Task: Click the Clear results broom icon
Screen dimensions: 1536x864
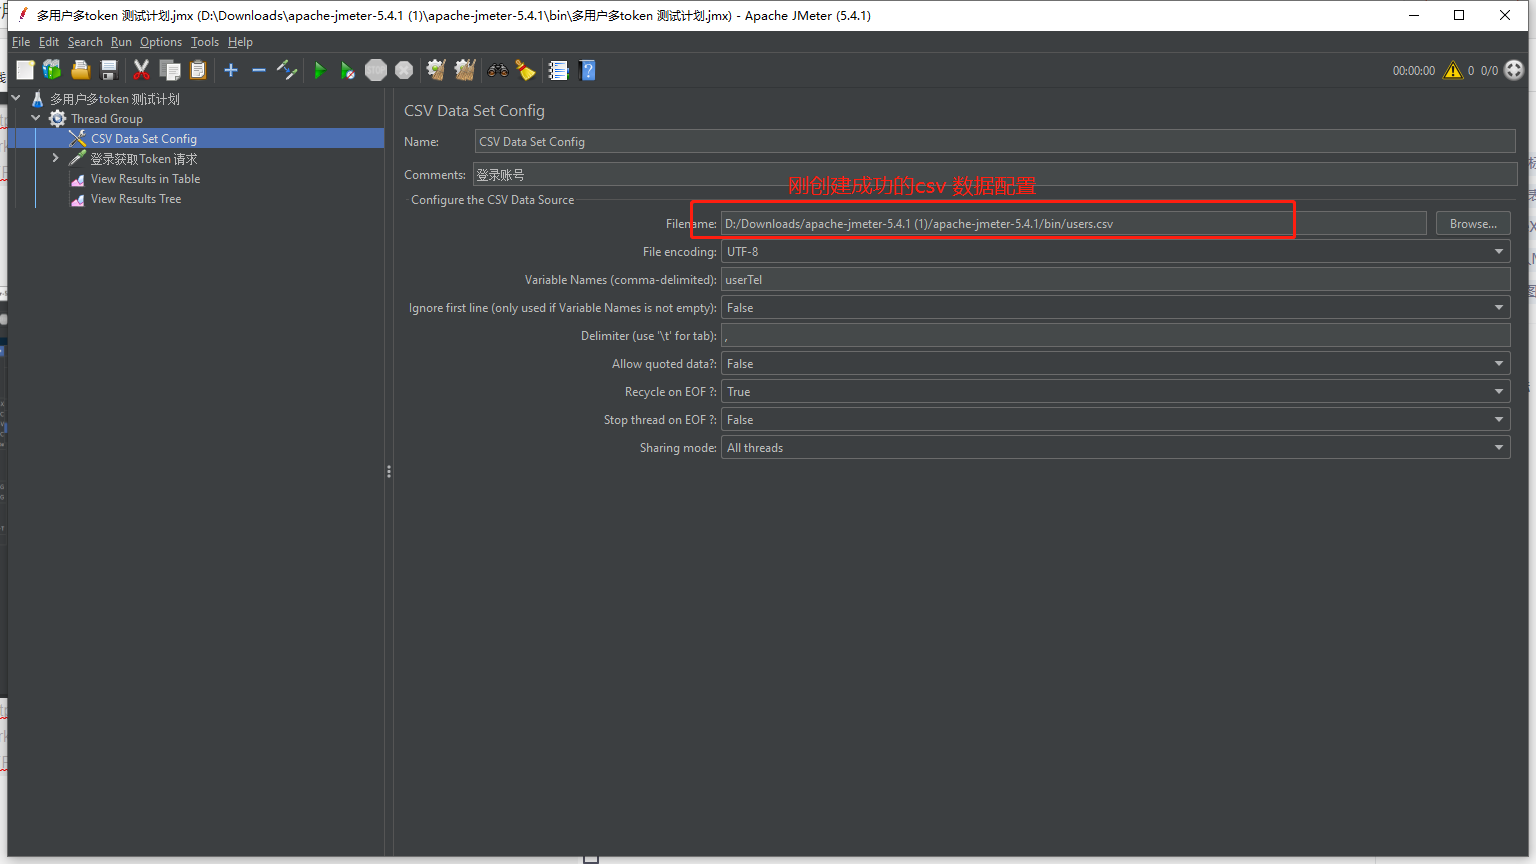Action: [436, 70]
